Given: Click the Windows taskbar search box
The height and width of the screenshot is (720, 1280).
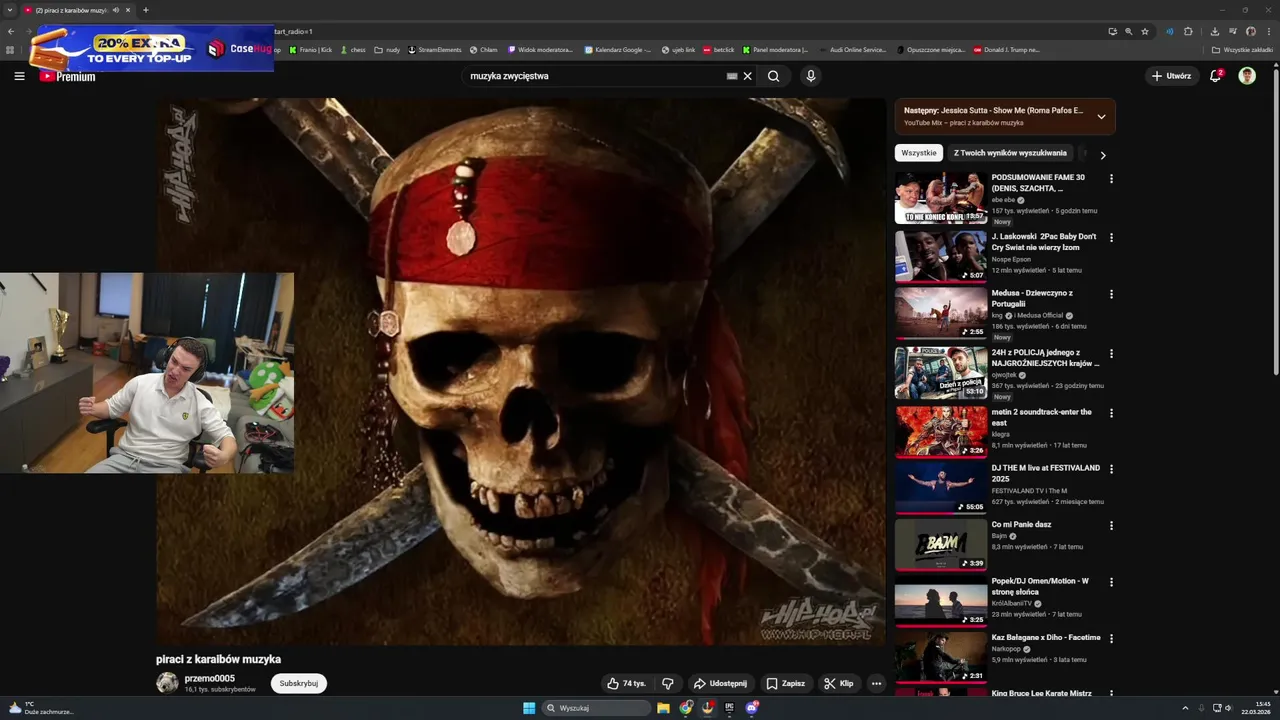Looking at the screenshot, I should click(597, 708).
